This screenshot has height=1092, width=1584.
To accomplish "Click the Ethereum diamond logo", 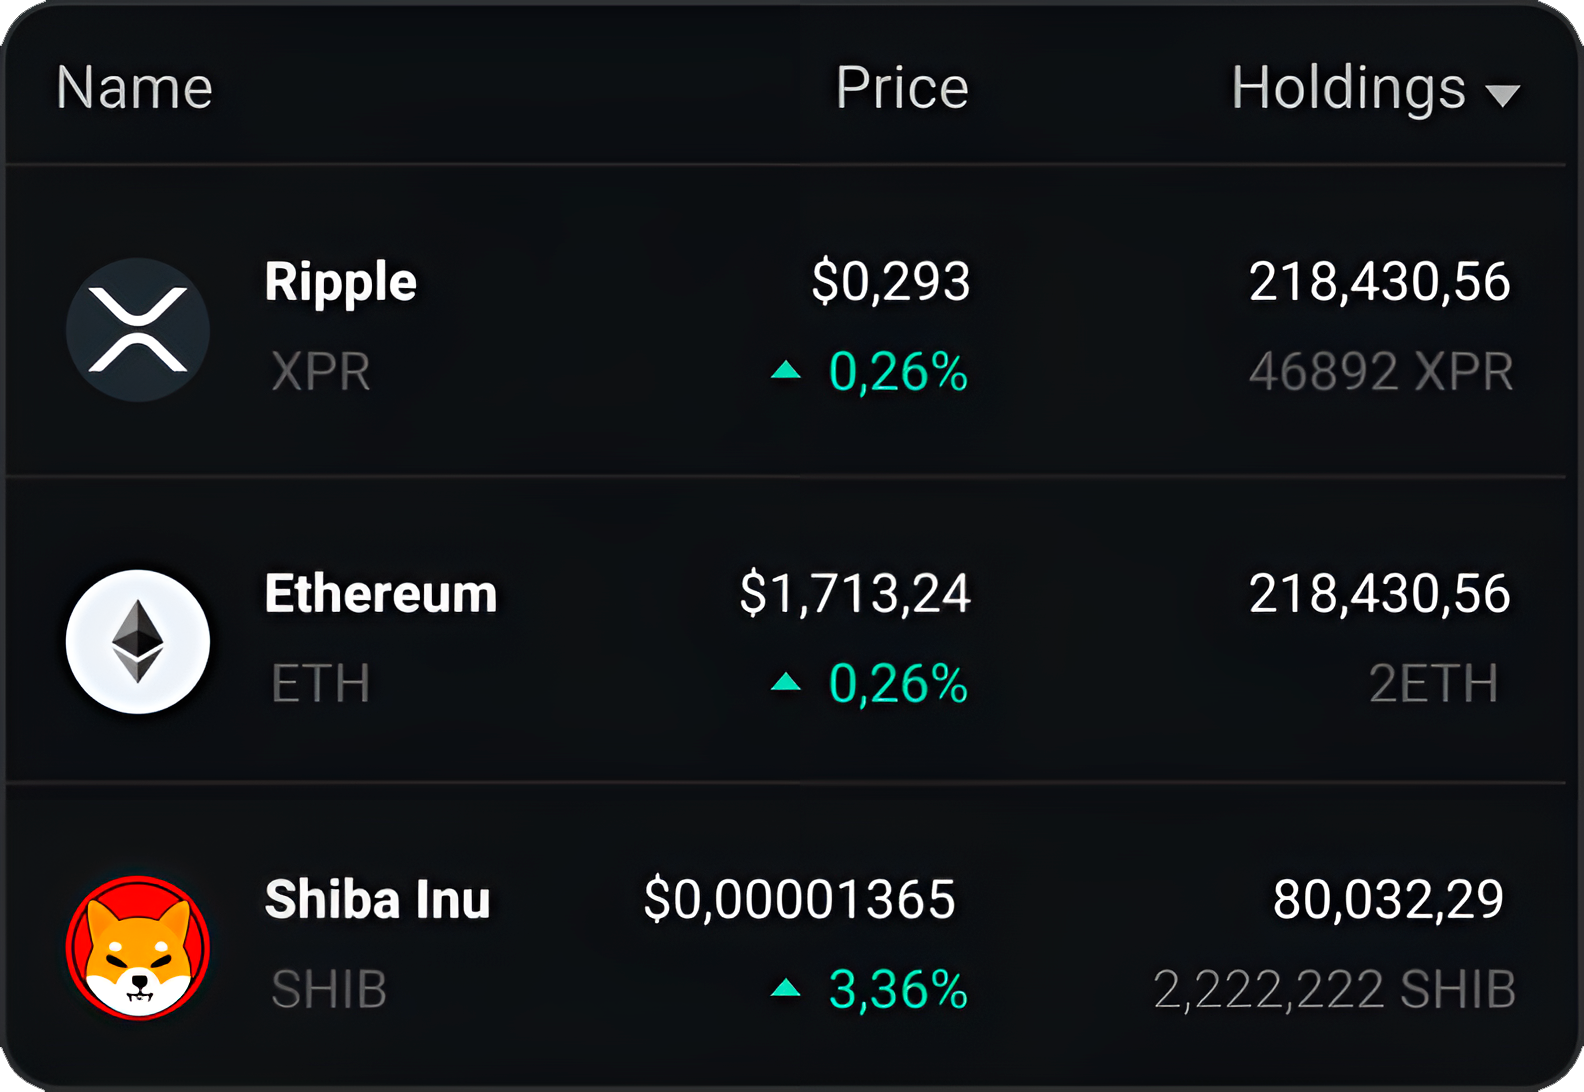I will pyautogui.click(x=138, y=642).
